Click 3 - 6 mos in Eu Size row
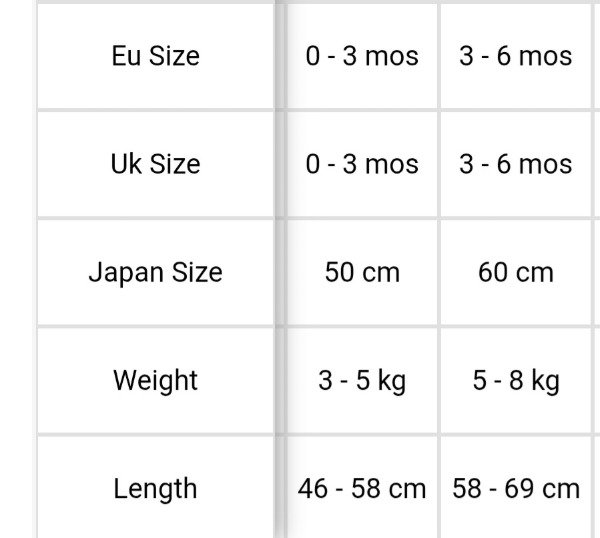The image size is (600, 538). (515, 56)
